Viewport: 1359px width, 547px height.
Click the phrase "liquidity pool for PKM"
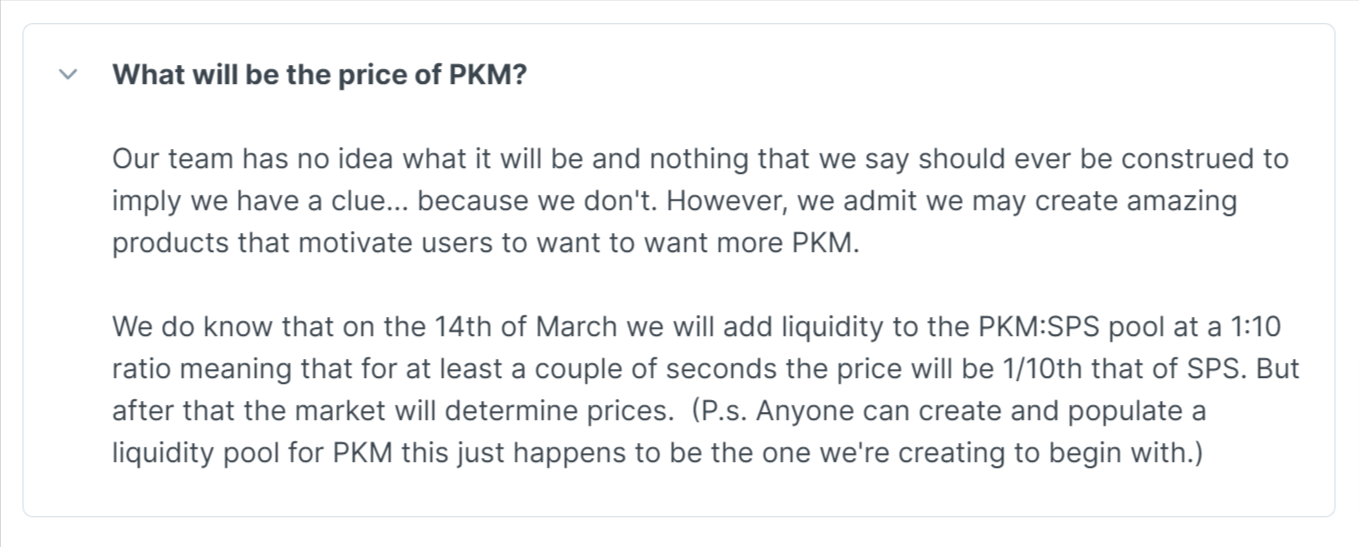253,453
